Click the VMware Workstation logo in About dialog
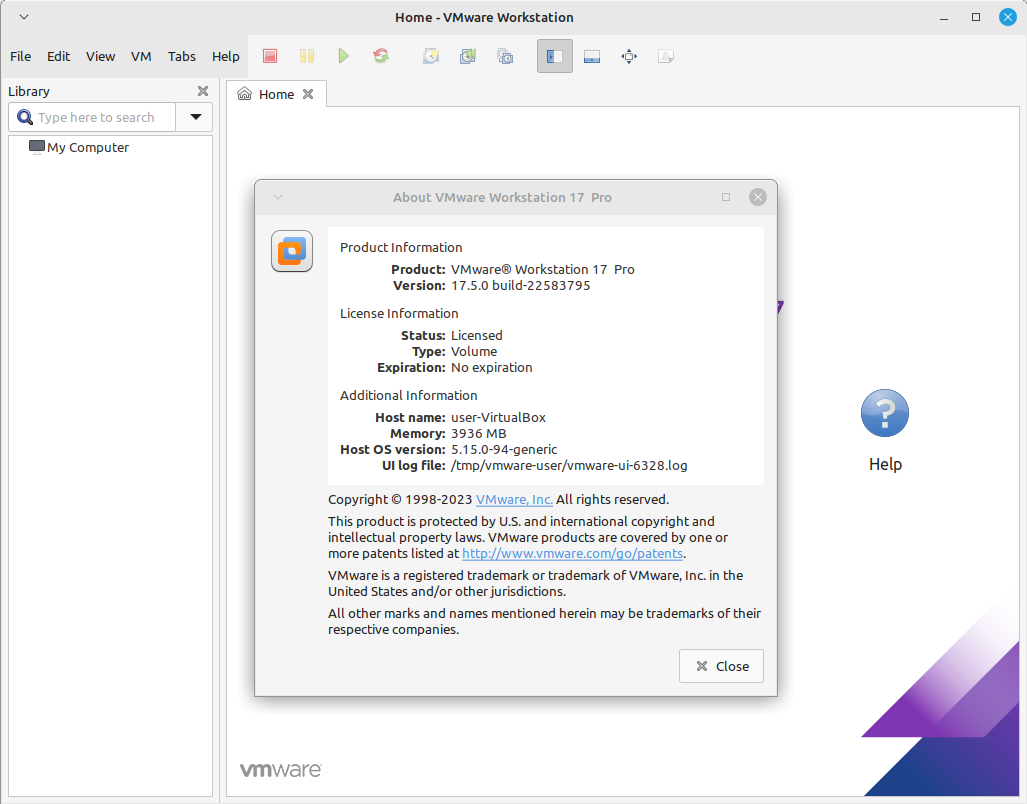 [x=292, y=251]
